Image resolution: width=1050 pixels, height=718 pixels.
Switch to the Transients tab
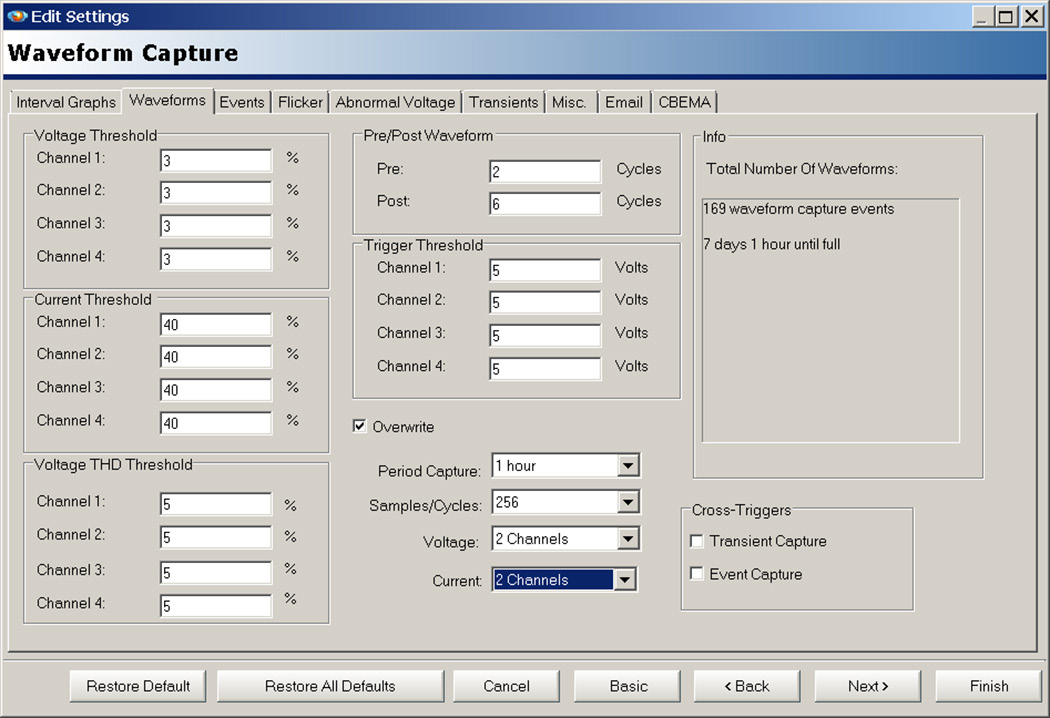(503, 101)
